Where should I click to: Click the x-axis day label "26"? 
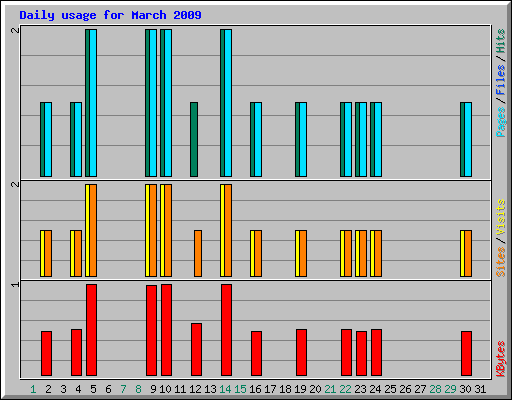coord(405,389)
